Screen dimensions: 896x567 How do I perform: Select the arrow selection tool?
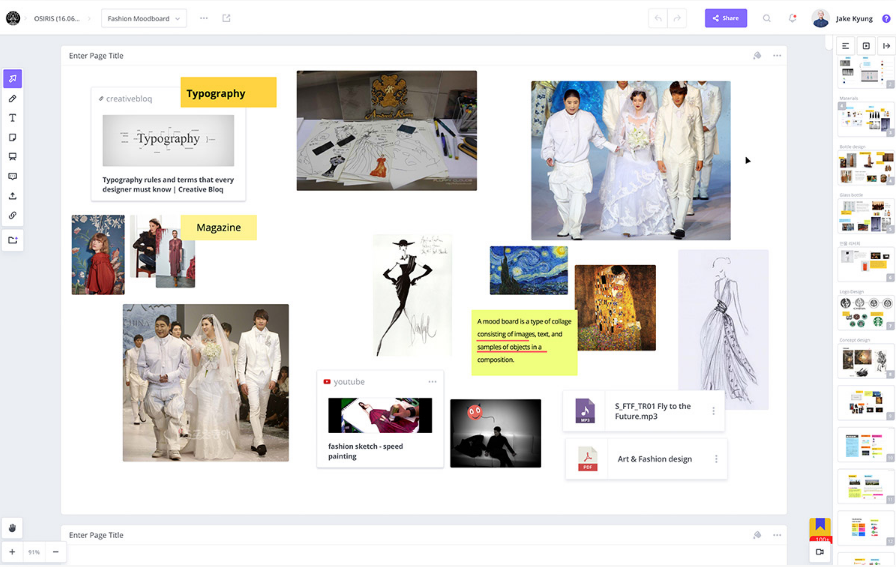click(13, 79)
